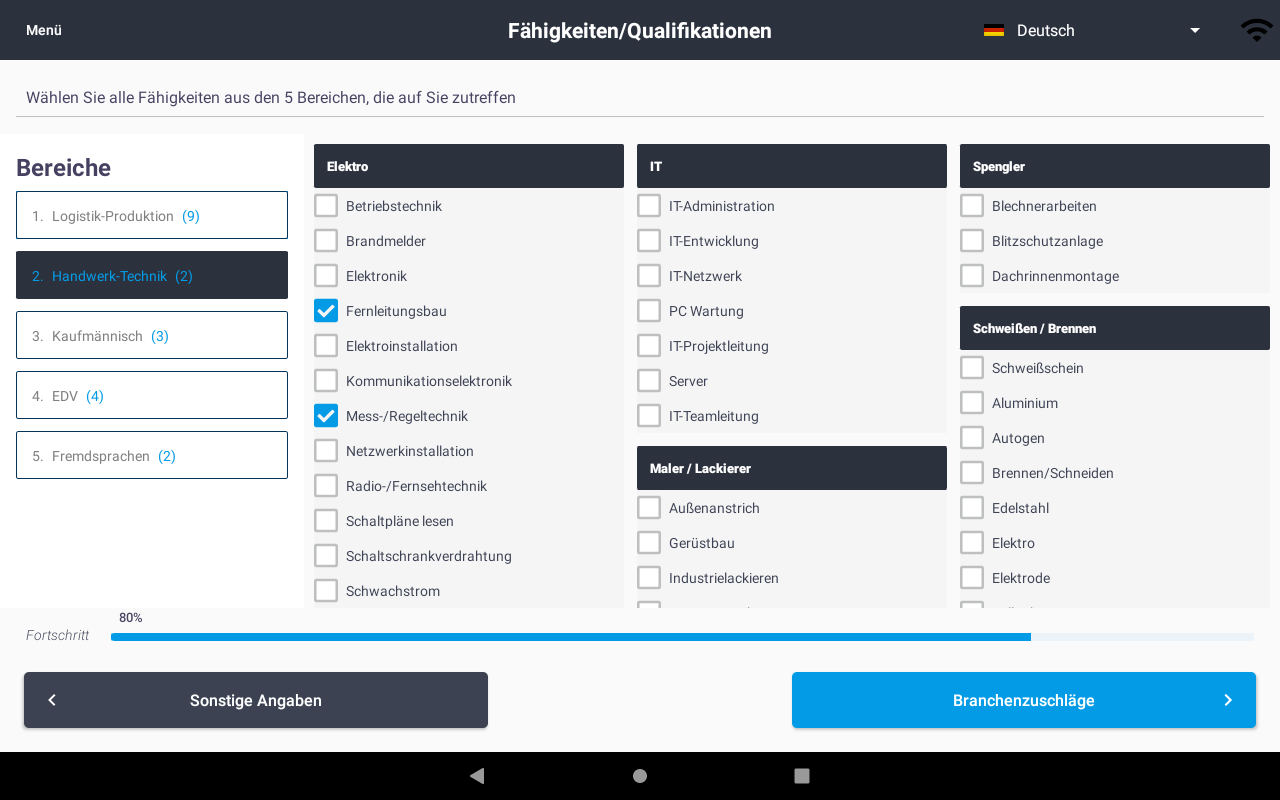1280x800 pixels.
Task: Click the left chevron on Sonstige Angaben
Action: 52,700
